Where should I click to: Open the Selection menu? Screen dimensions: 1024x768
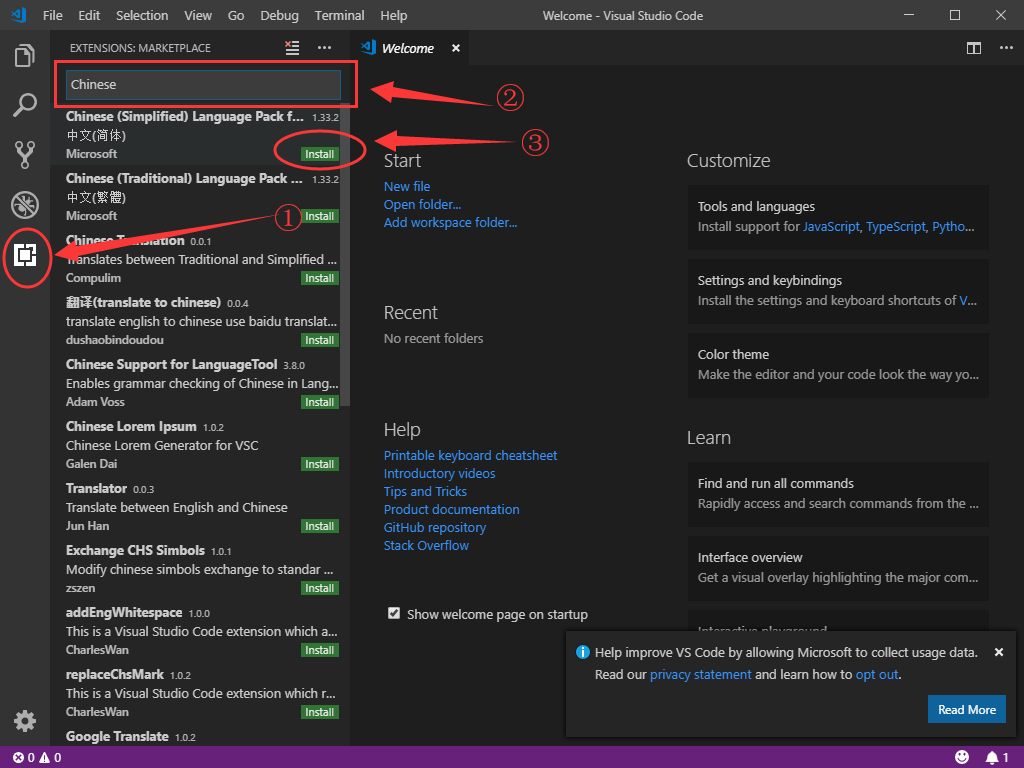[142, 16]
